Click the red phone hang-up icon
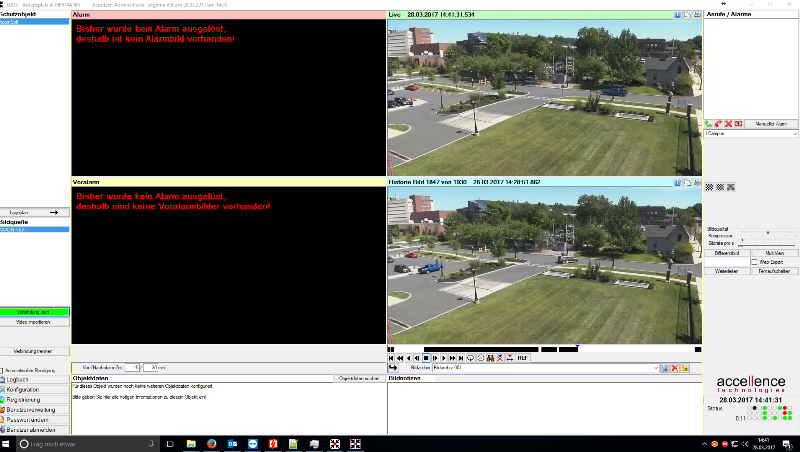Screen dimensions: 800x452 pyautogui.click(x=718, y=123)
